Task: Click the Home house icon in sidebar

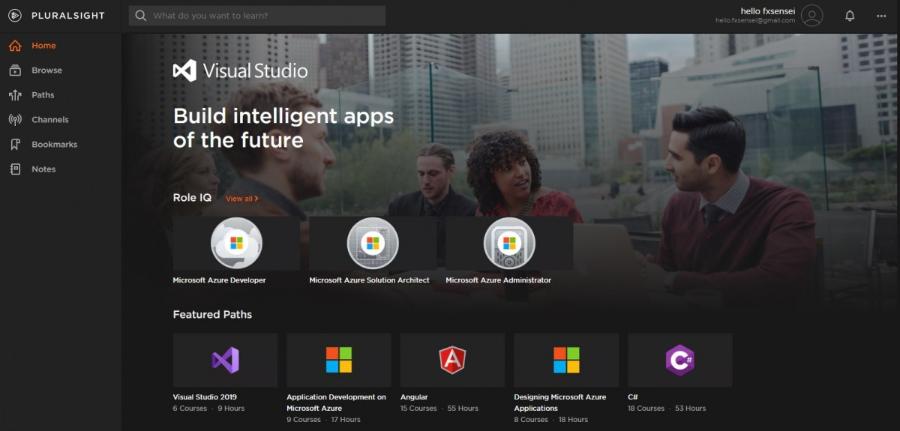Action: [15, 46]
